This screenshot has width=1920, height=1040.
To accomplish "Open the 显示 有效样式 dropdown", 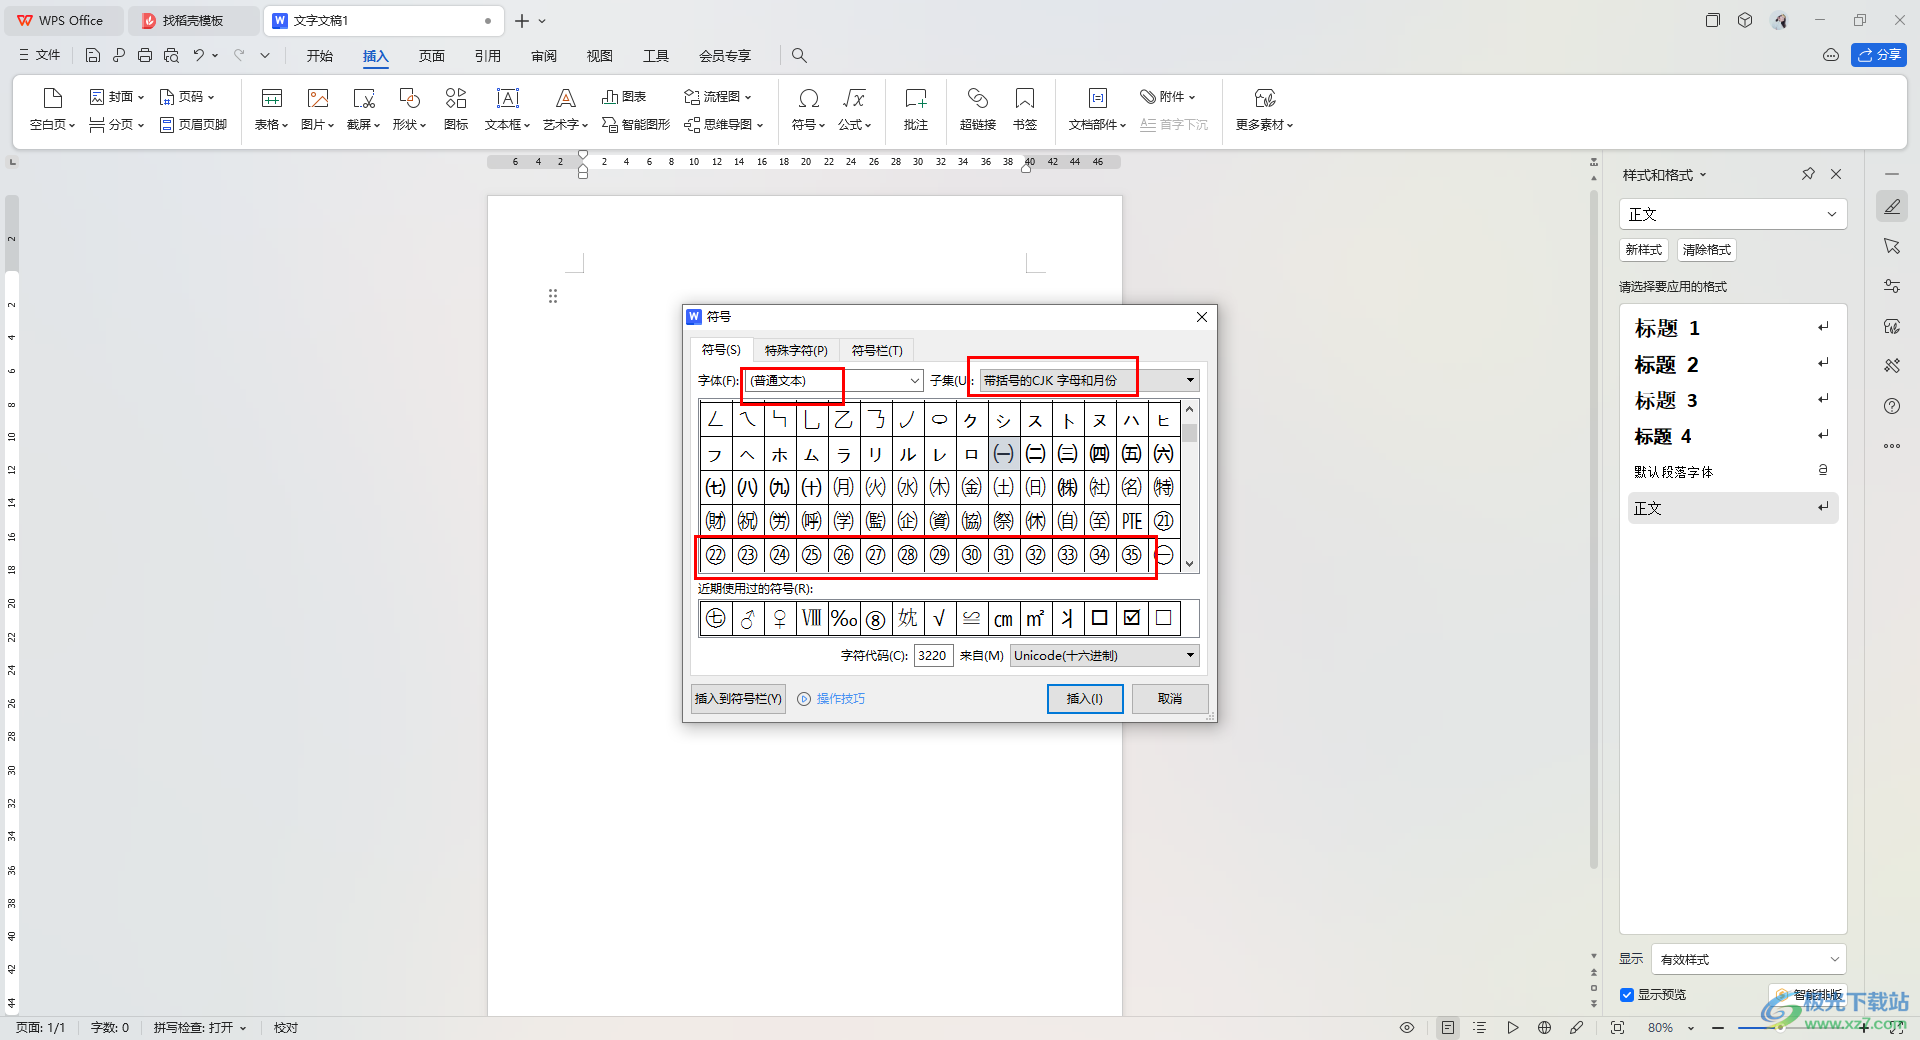I will [1748, 959].
